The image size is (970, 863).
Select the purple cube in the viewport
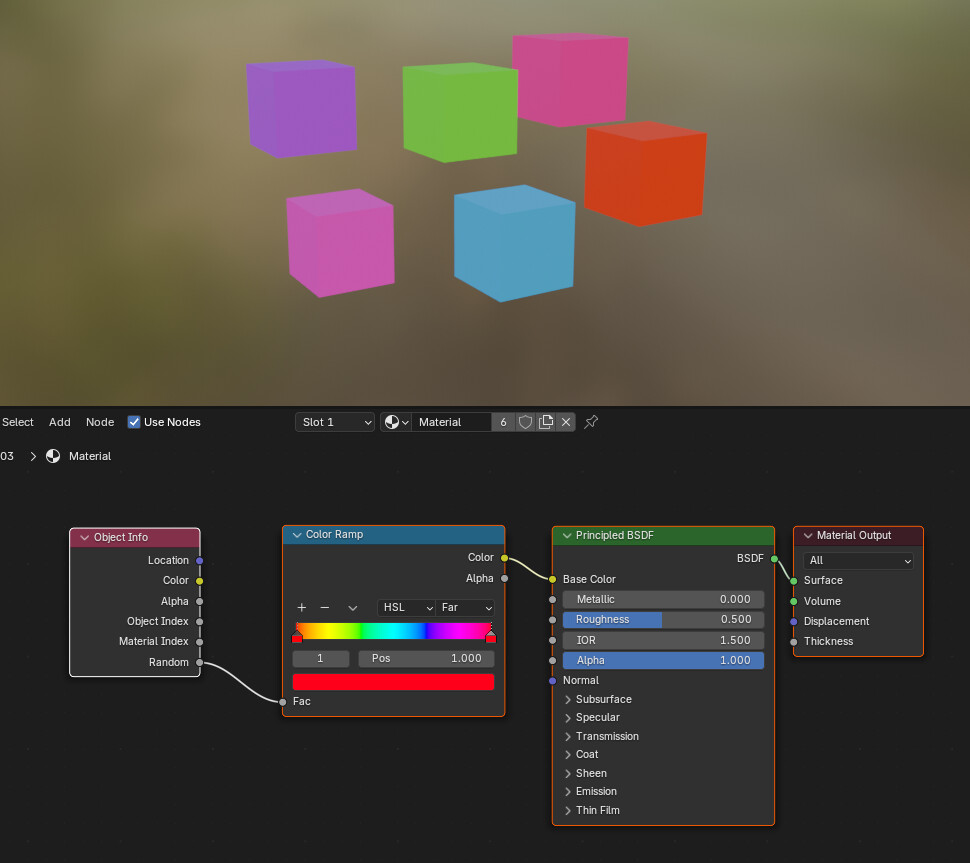point(302,108)
